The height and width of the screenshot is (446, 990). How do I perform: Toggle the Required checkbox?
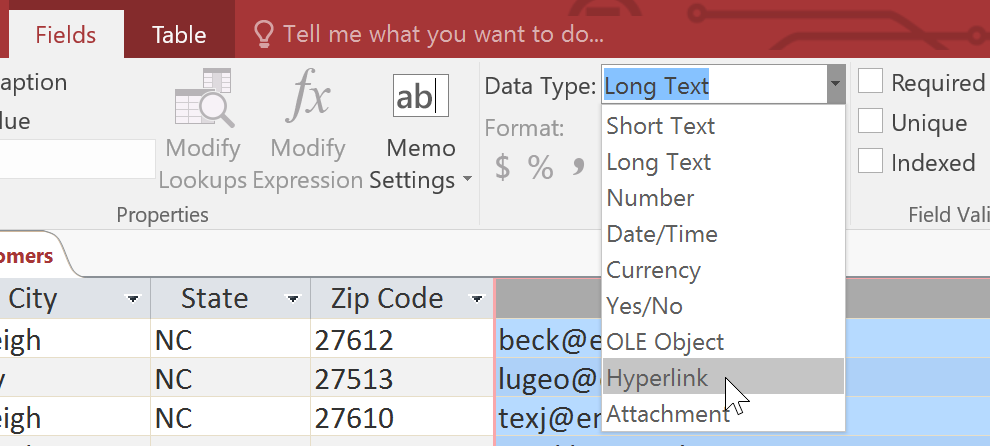pyautogui.click(x=871, y=82)
